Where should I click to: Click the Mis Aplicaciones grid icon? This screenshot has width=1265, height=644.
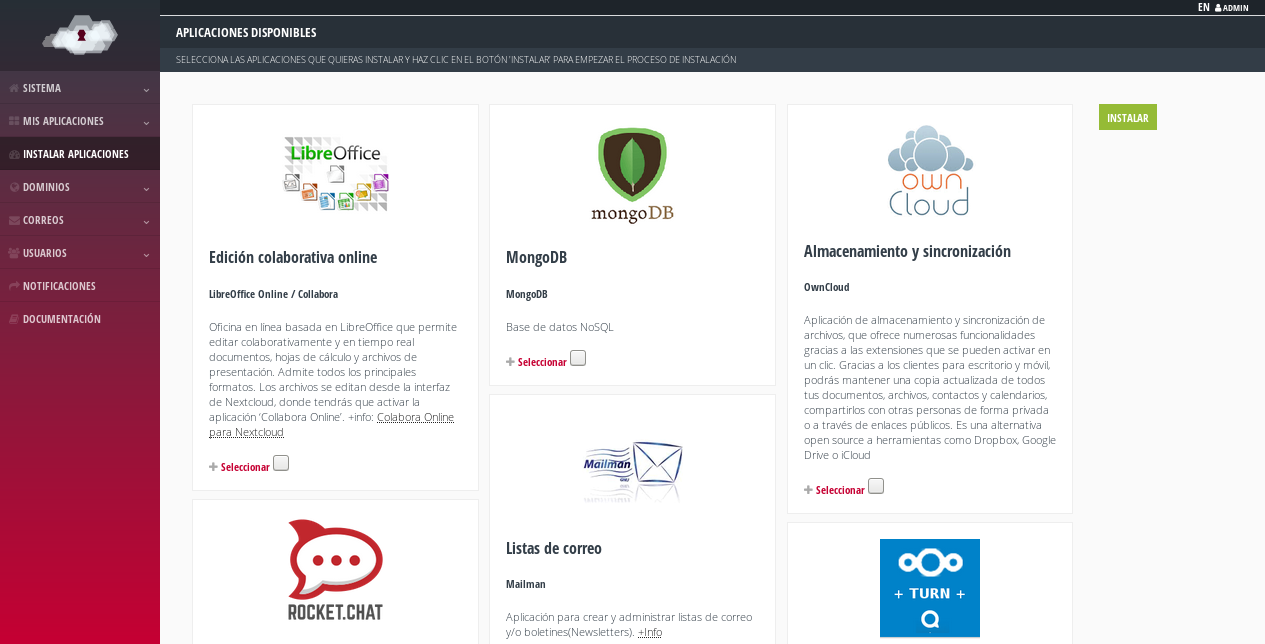point(14,121)
